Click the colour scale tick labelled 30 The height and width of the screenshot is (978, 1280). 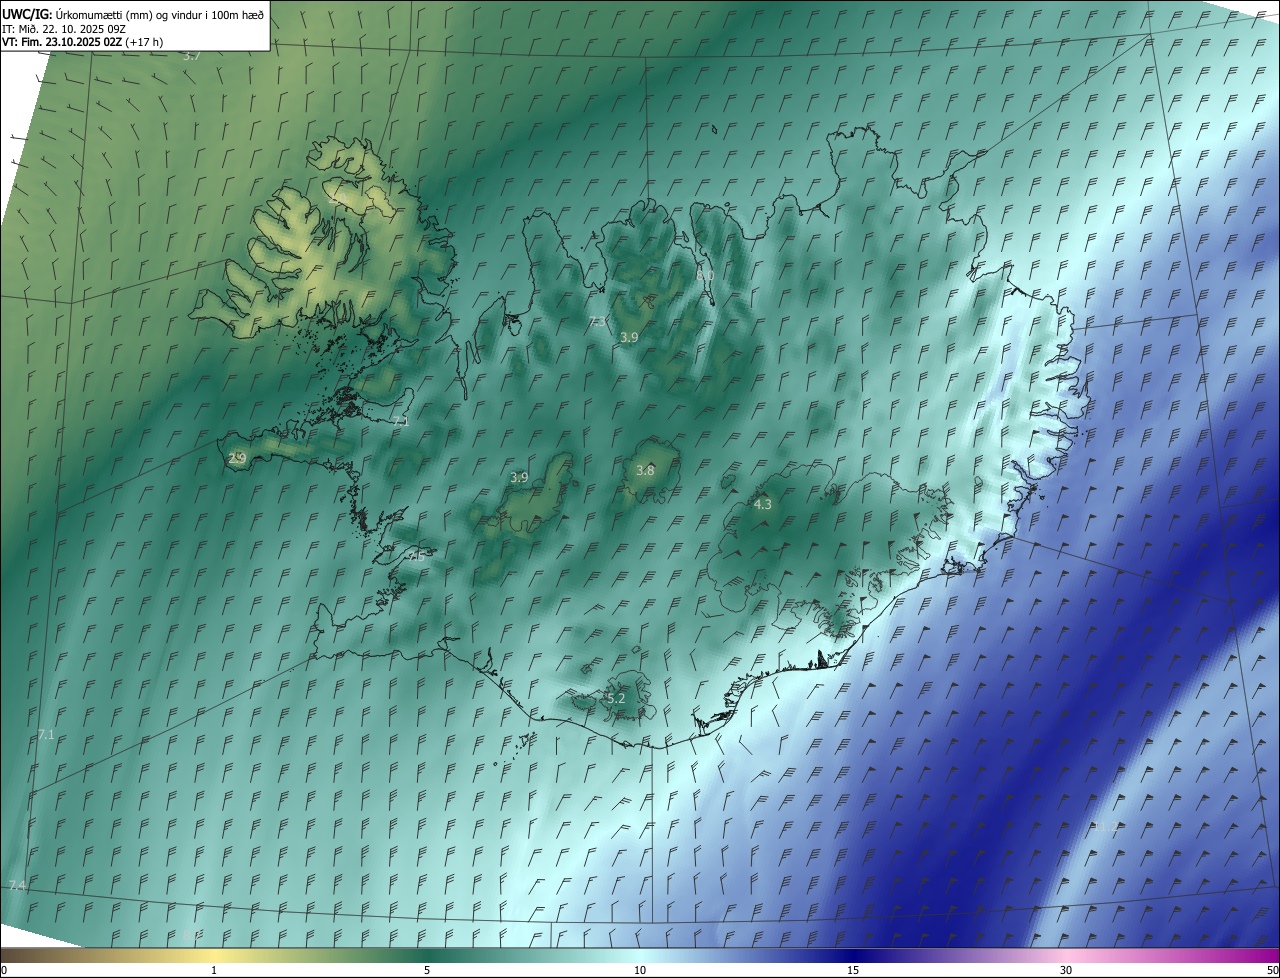coord(1066,970)
